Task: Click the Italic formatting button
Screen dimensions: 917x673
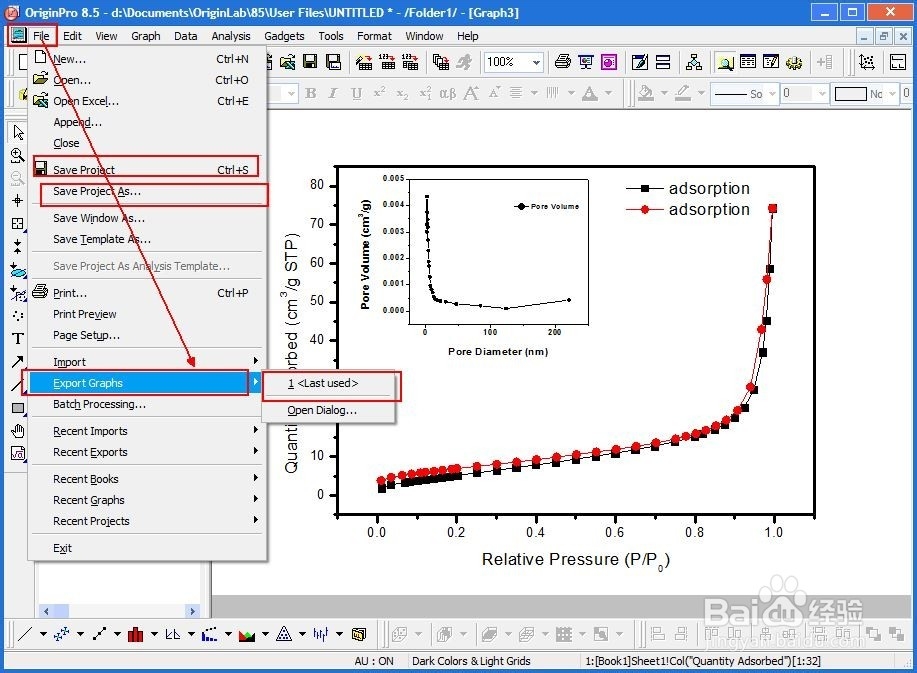Action: [333, 93]
